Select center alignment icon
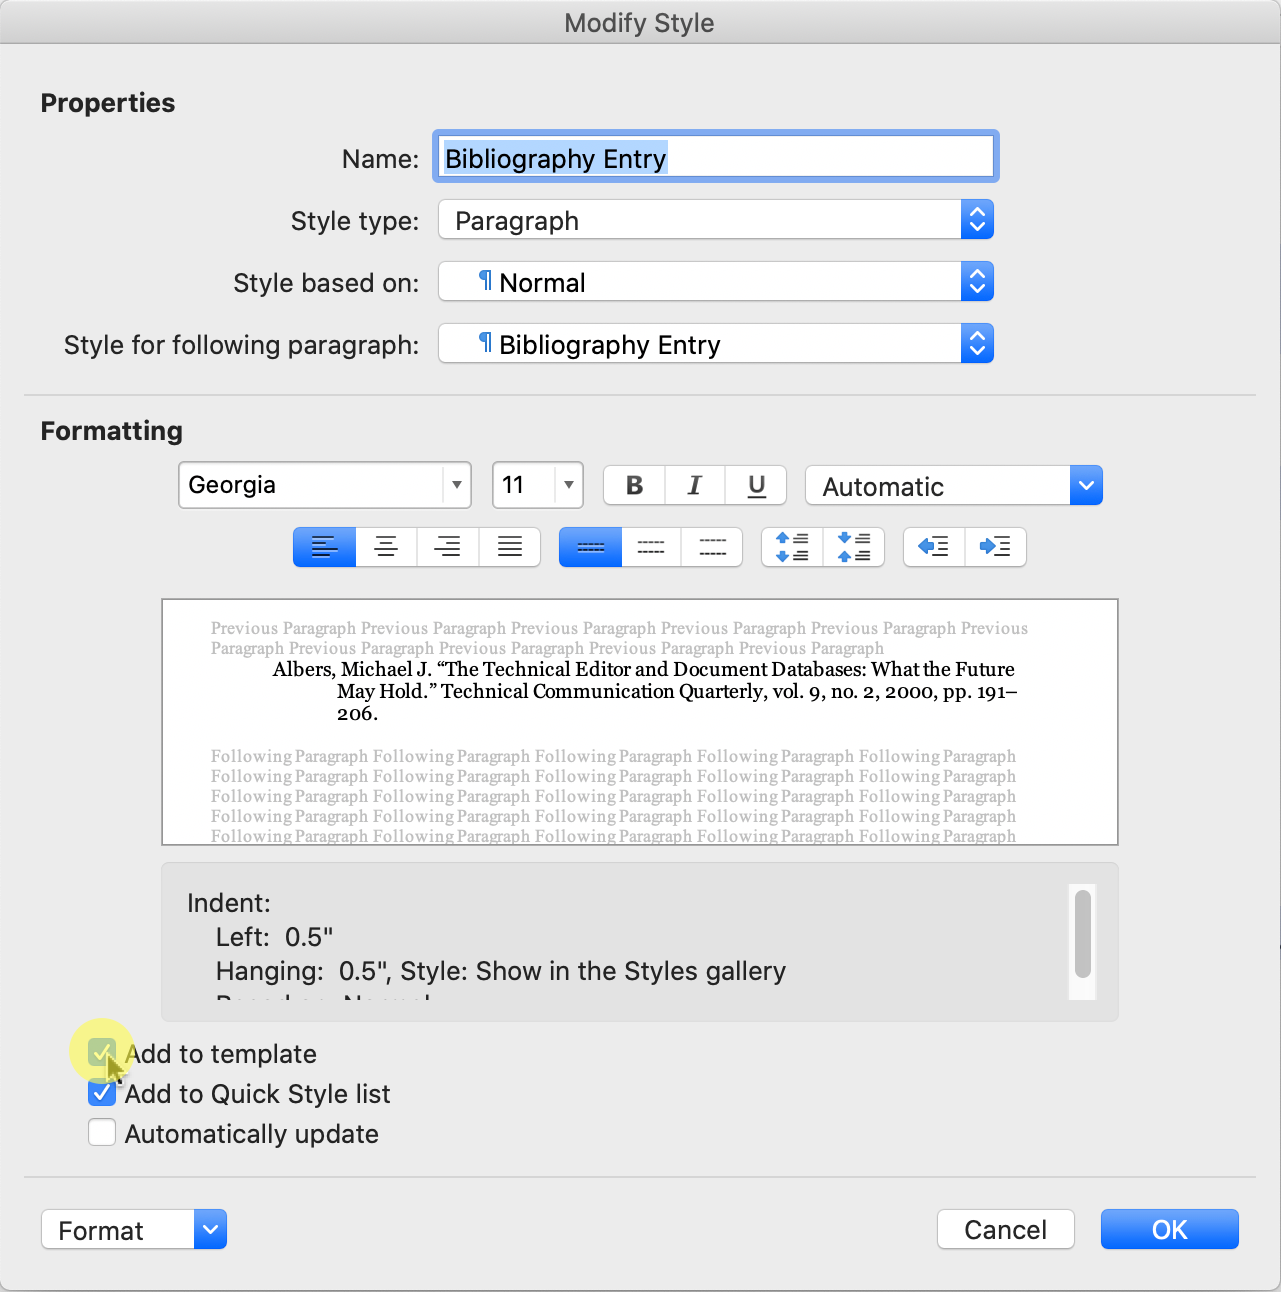Viewport: 1281px width, 1292px height. 386,547
